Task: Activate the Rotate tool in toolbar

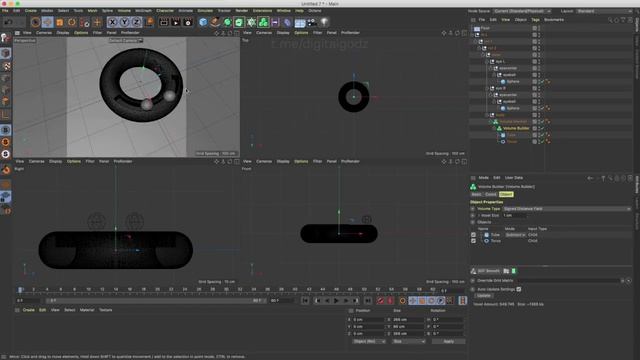Action: coord(72,22)
